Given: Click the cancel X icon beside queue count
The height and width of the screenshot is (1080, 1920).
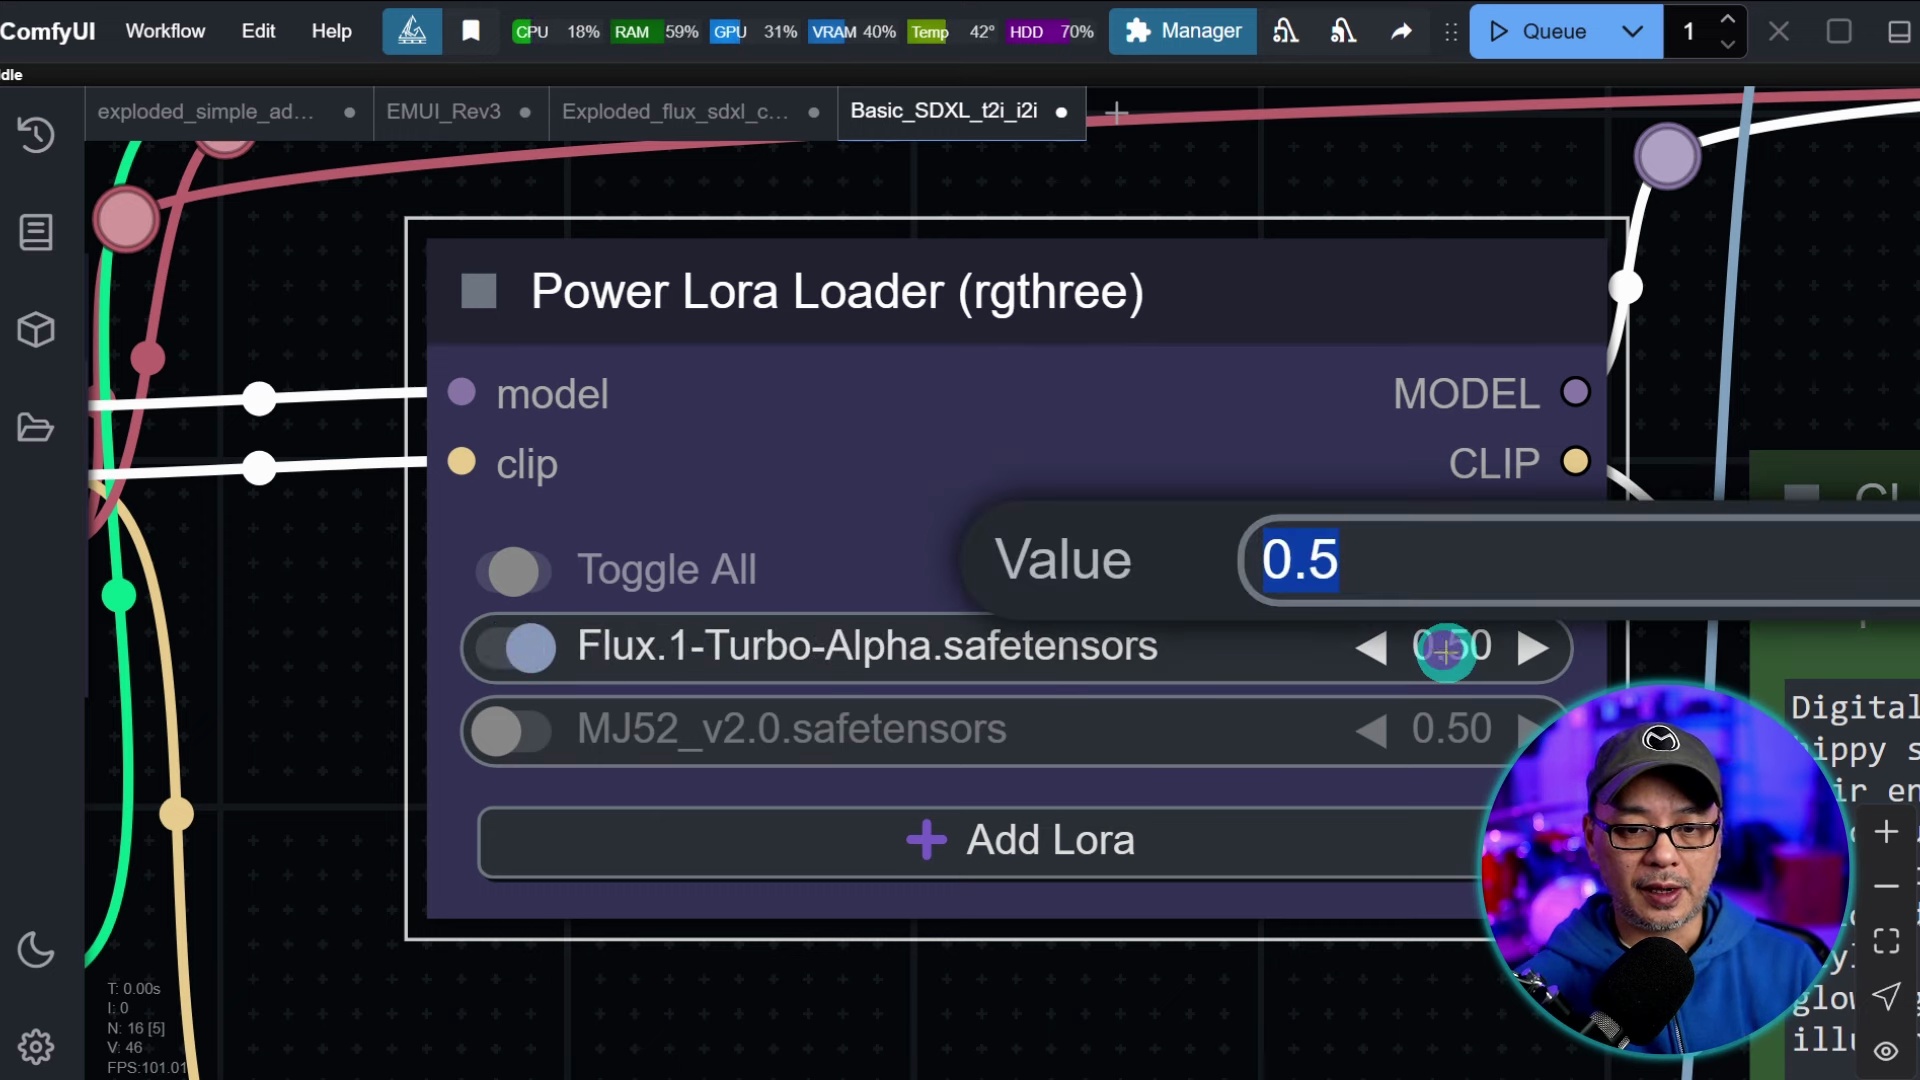Looking at the screenshot, I should click(1779, 31).
